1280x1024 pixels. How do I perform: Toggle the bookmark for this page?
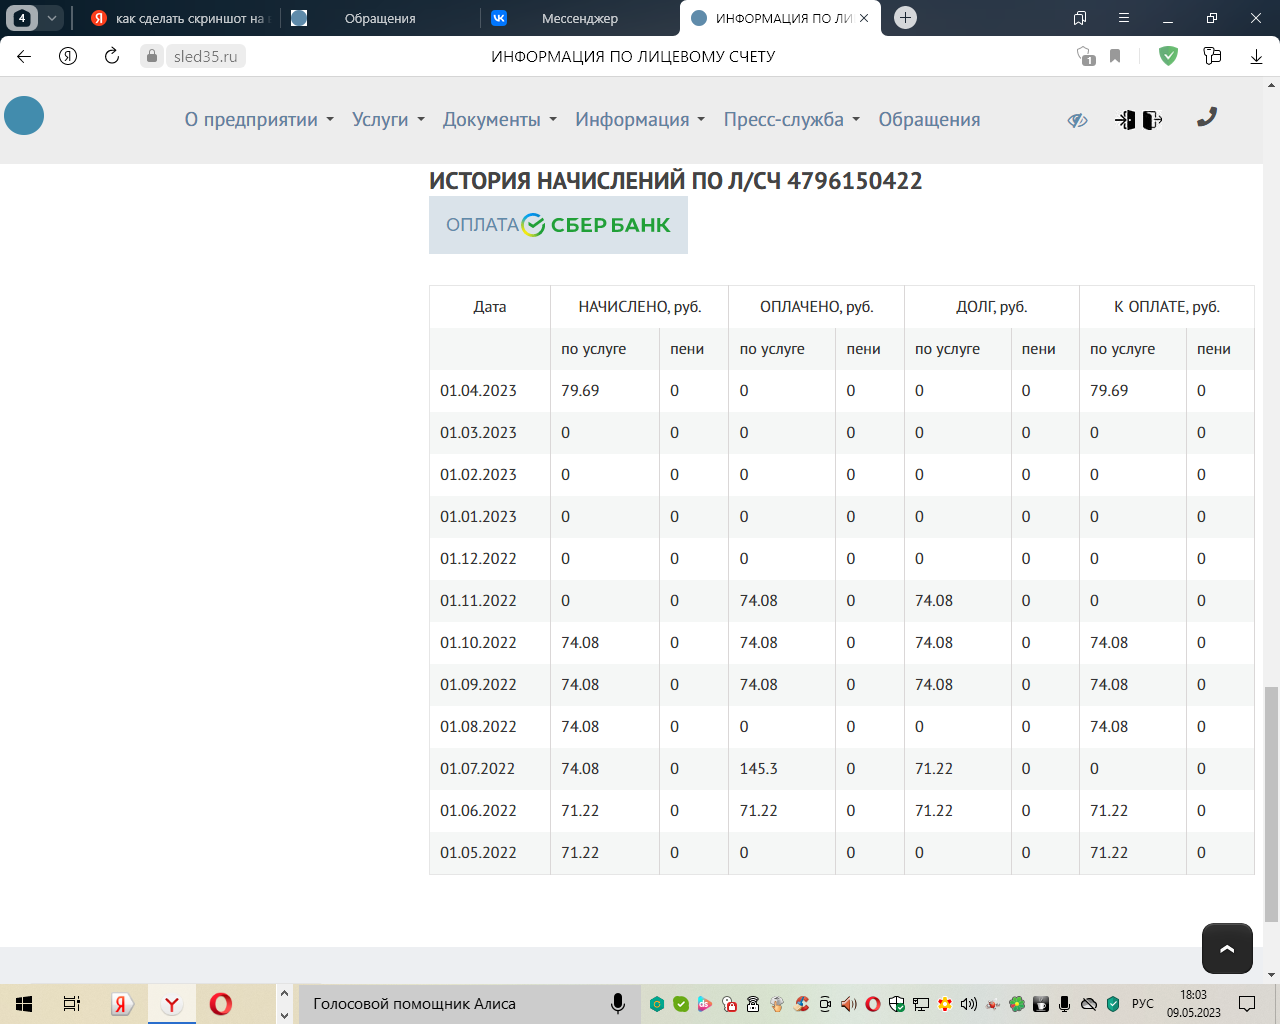[1115, 56]
